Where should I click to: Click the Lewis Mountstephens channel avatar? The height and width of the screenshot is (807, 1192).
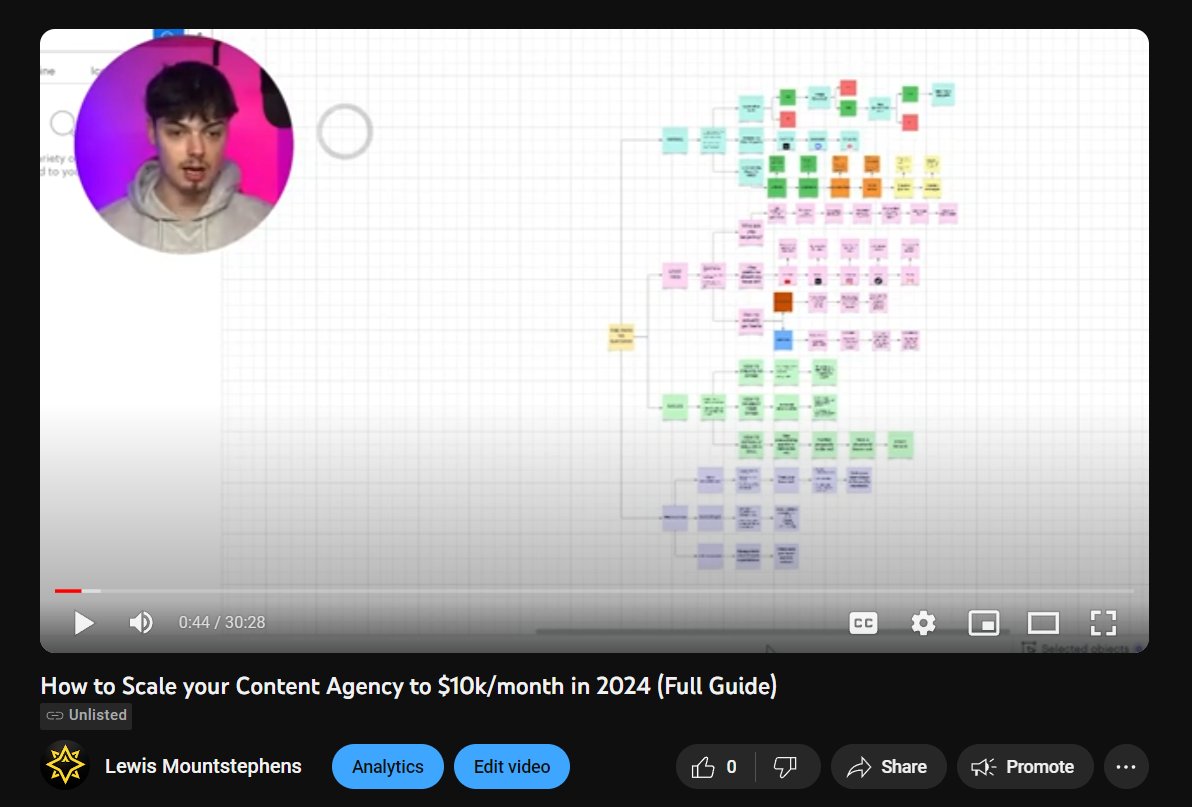pos(64,765)
